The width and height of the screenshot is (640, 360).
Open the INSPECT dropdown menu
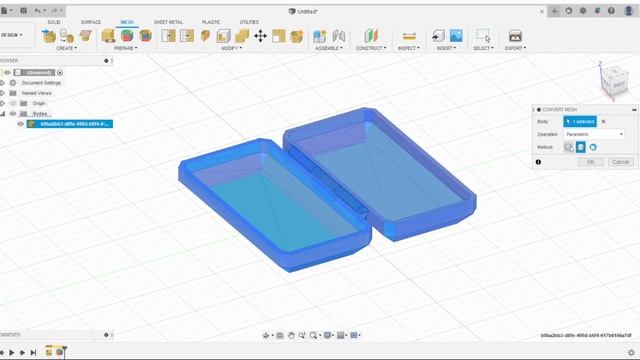pyautogui.click(x=409, y=48)
